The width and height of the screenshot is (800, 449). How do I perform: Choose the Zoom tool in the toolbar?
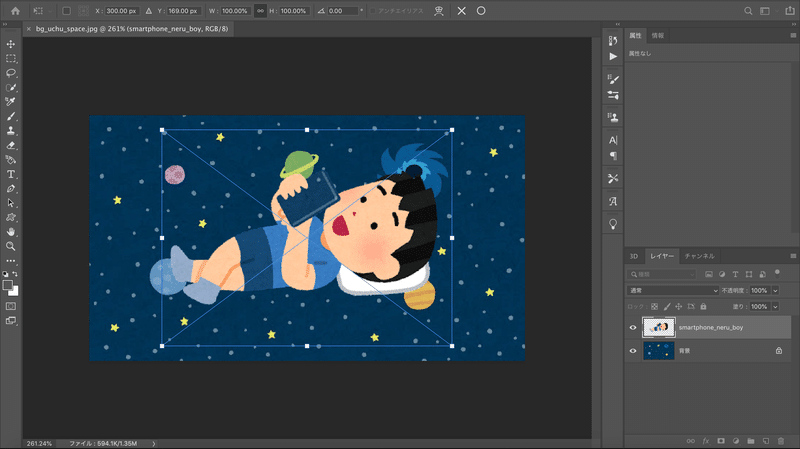11,245
